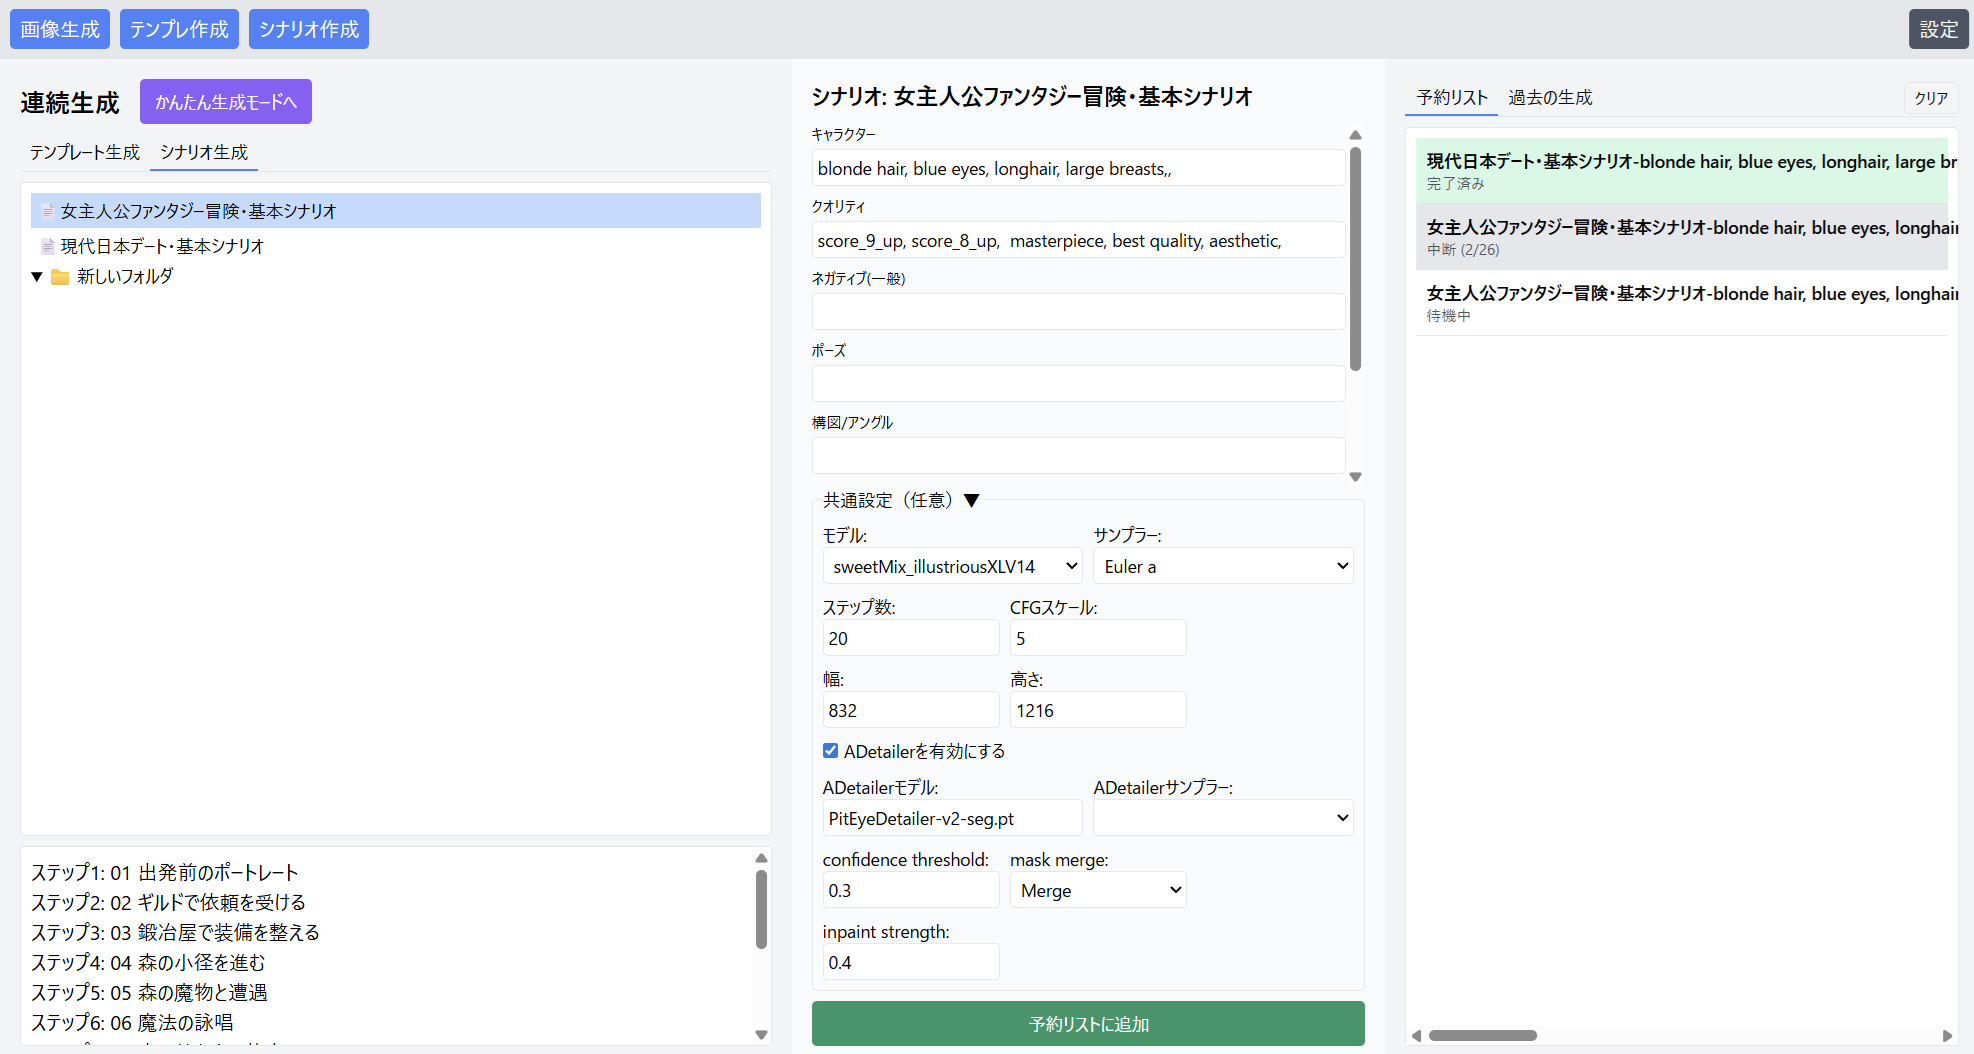Click the reservation list scroll left arrow

[x=1416, y=1036]
